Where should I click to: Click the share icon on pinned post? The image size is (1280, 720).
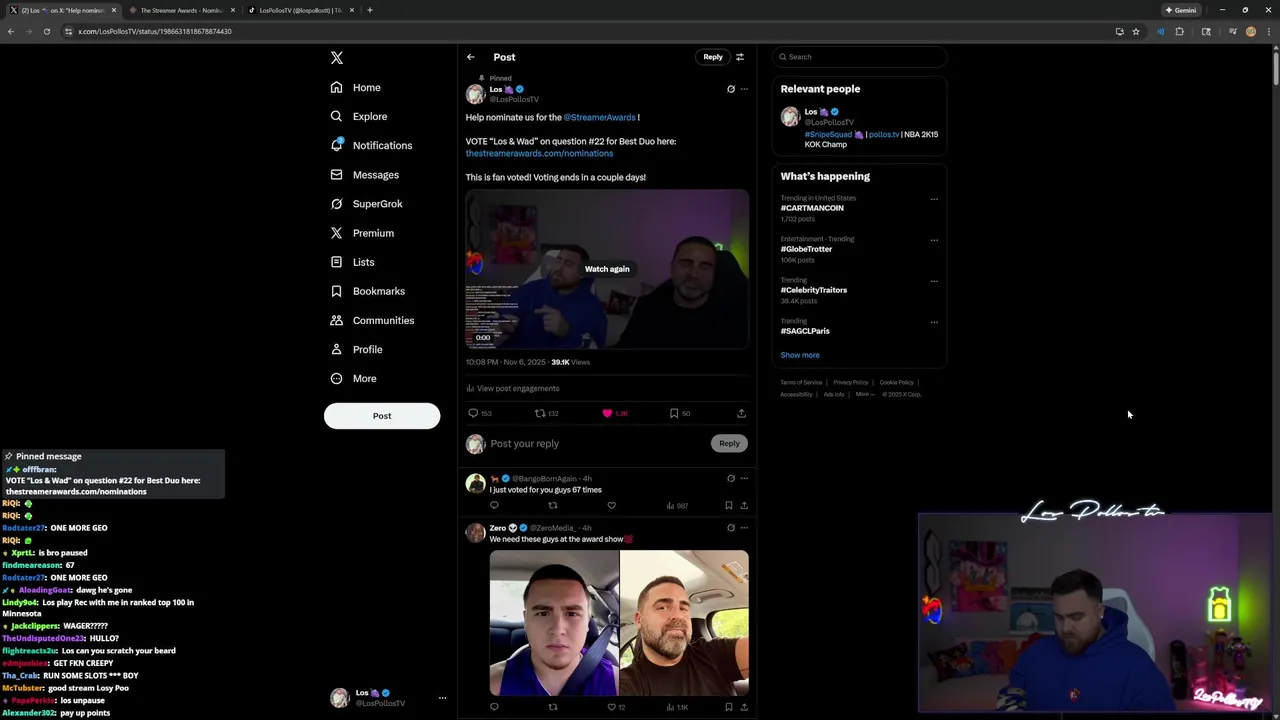pyautogui.click(x=741, y=413)
